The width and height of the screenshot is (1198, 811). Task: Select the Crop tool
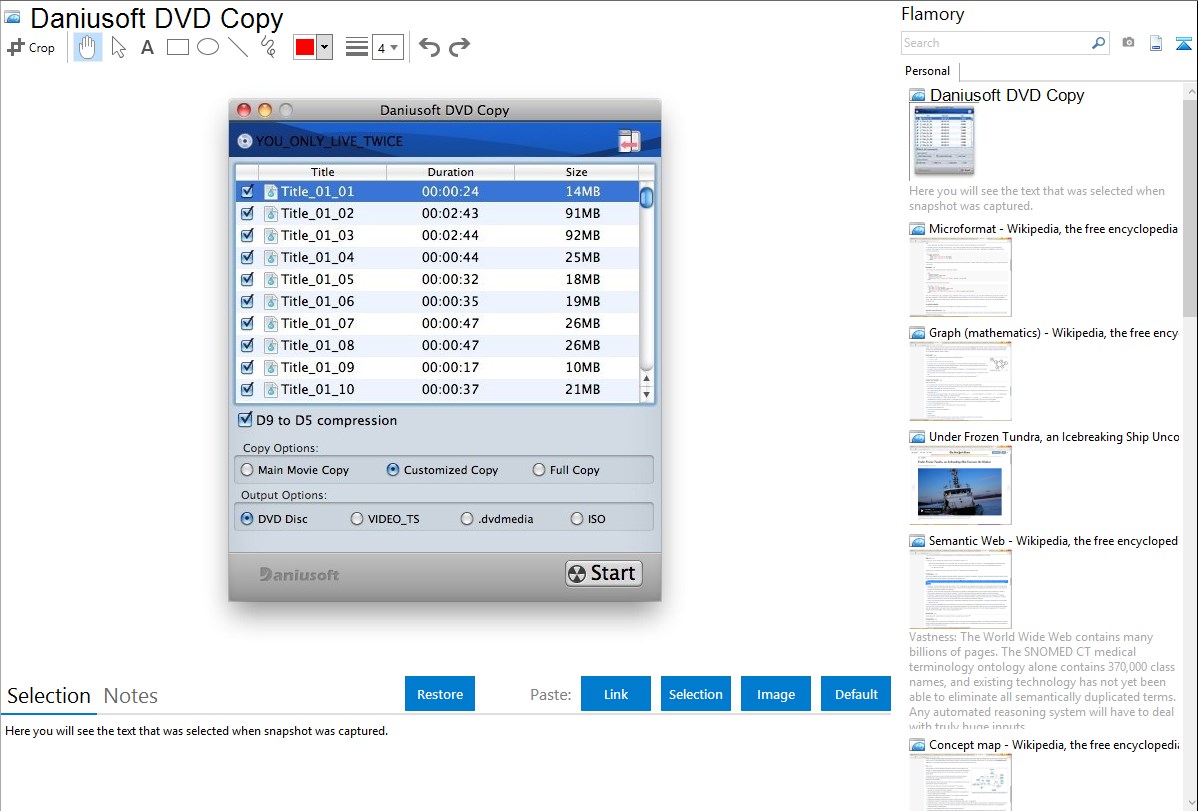tap(31, 47)
